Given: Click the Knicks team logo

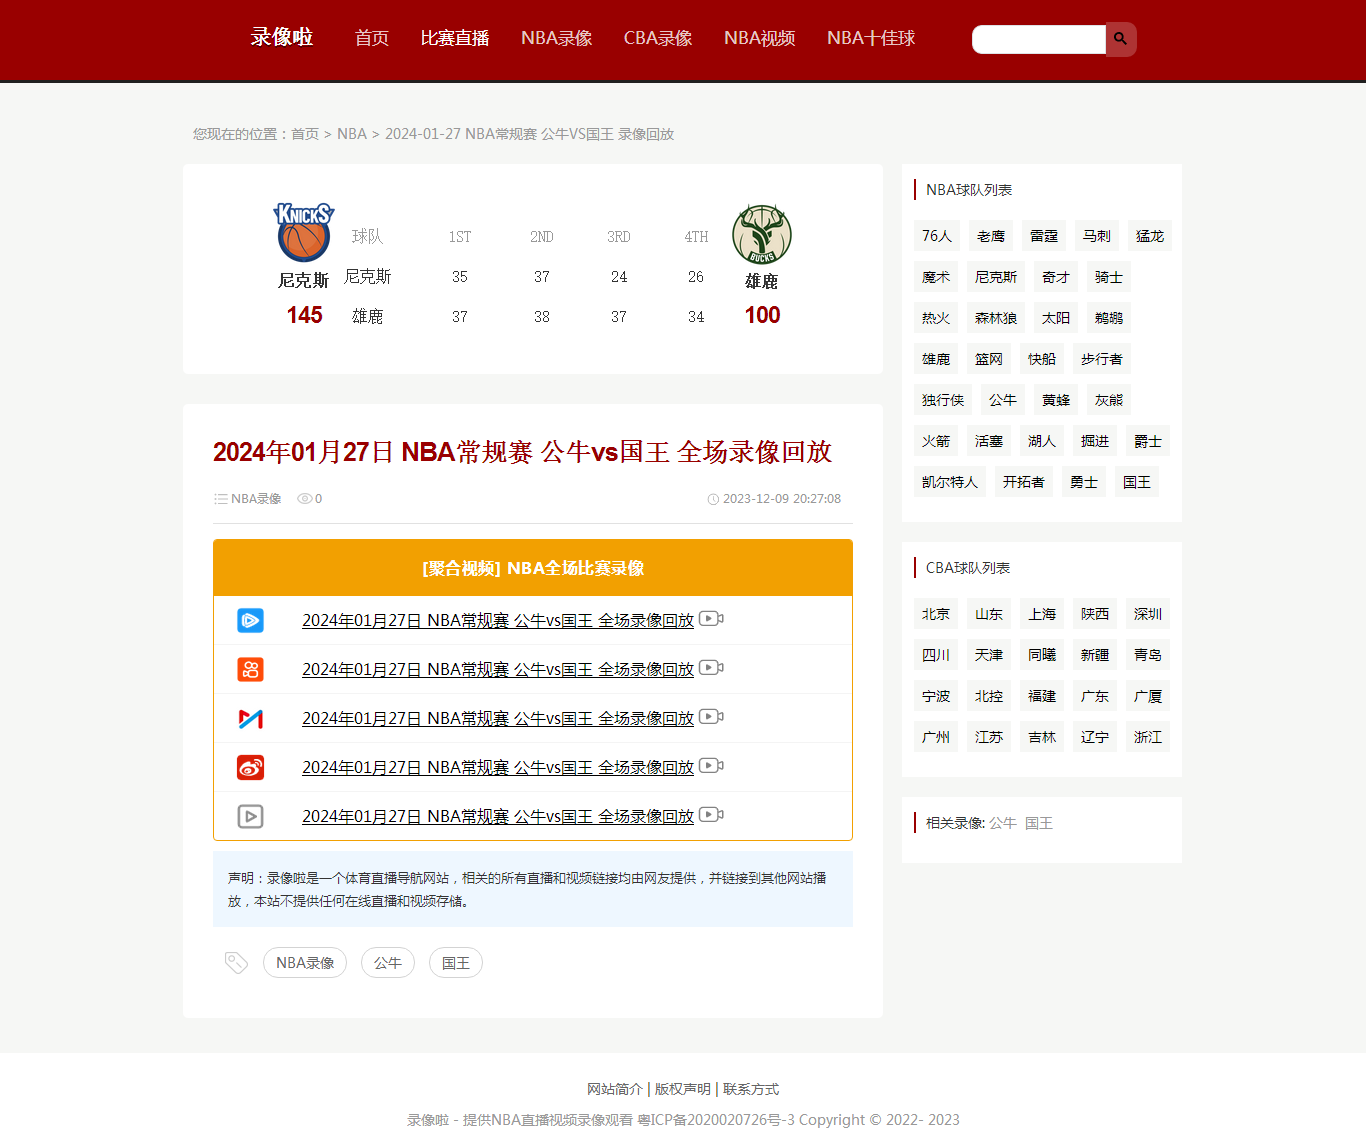Looking at the screenshot, I should click(303, 232).
